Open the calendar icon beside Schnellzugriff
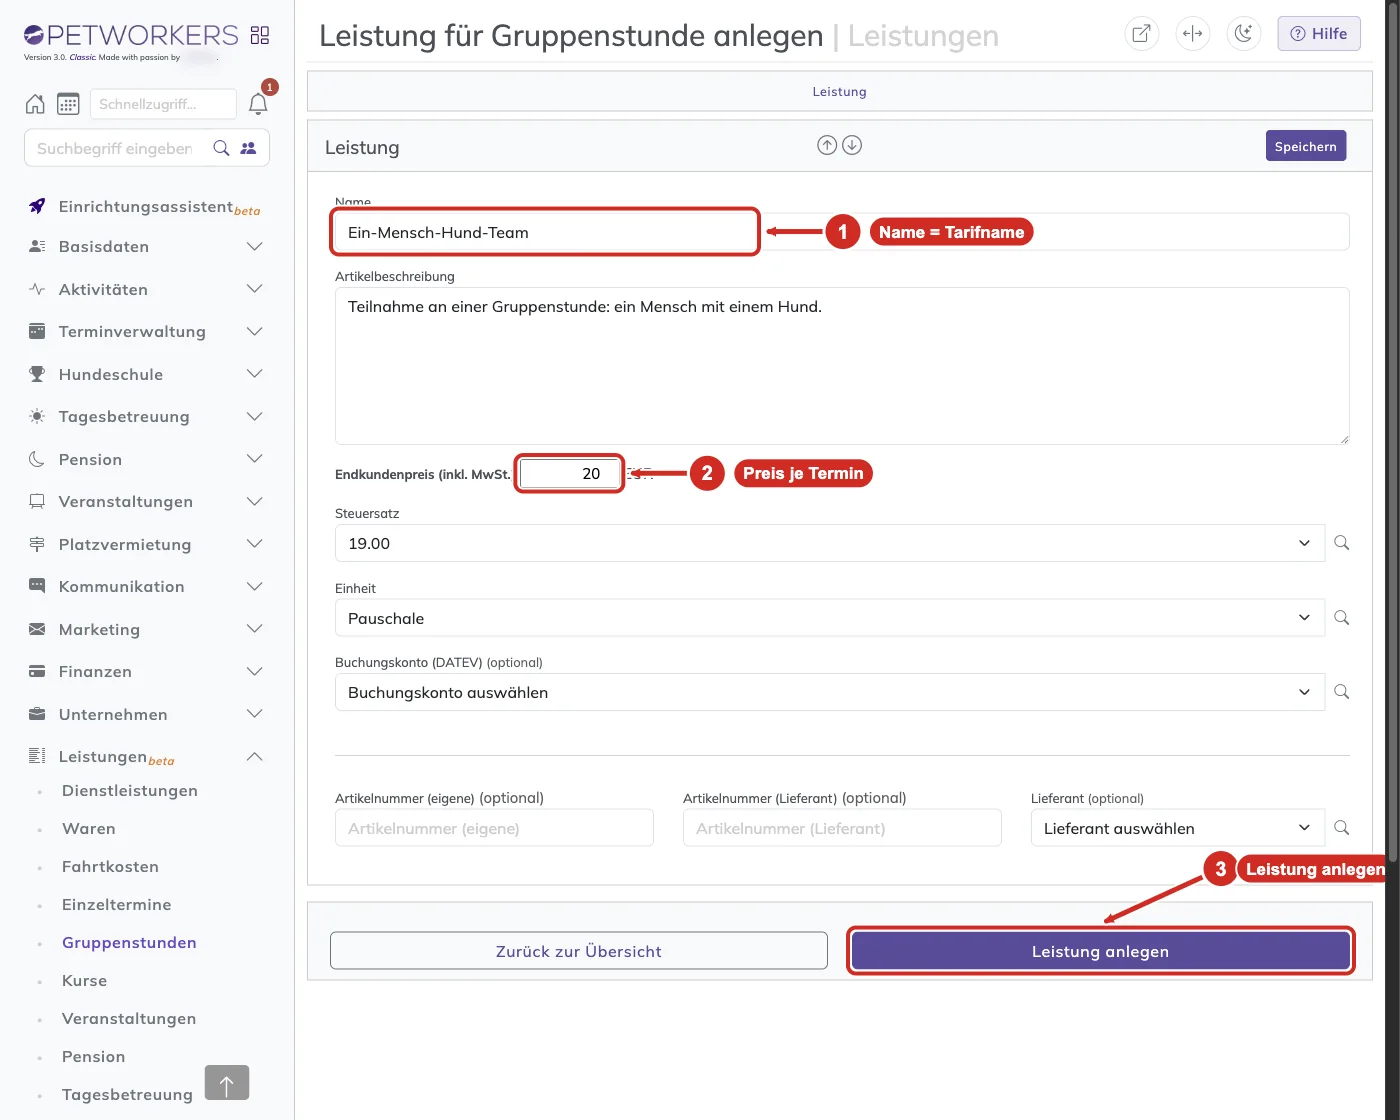 (68, 104)
